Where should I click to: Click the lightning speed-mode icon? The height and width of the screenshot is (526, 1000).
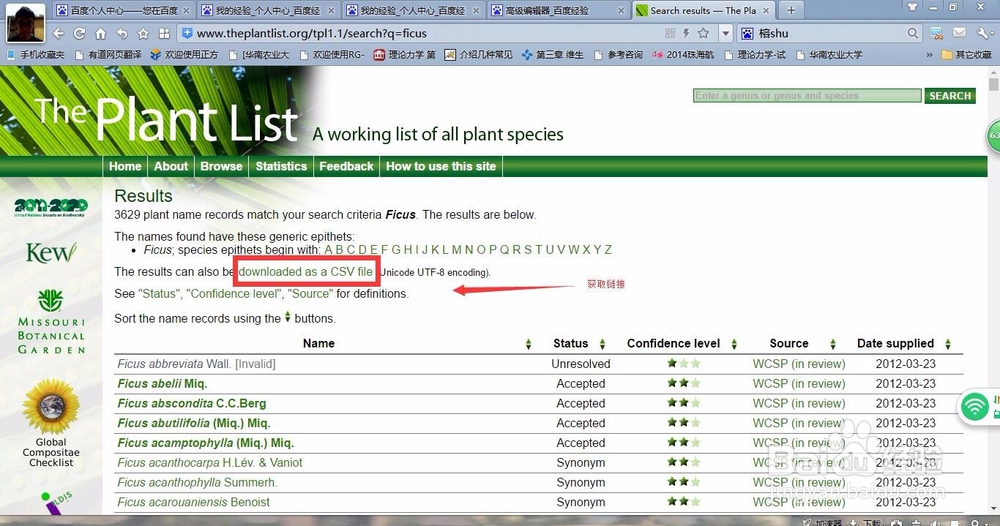[x=686, y=33]
